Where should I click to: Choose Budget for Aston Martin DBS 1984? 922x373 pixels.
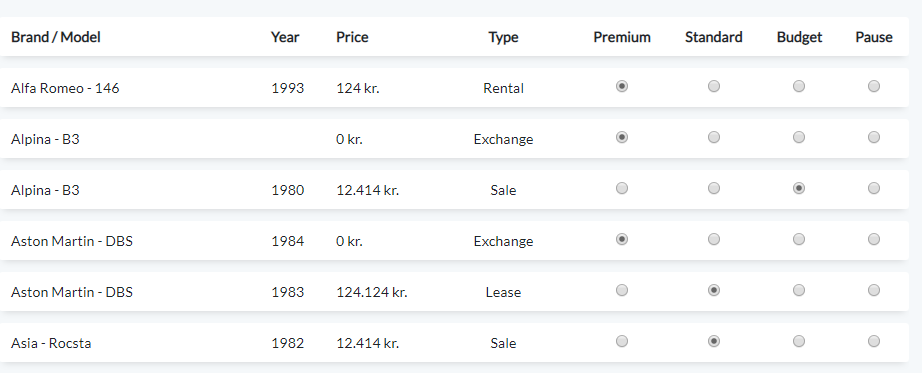click(799, 239)
